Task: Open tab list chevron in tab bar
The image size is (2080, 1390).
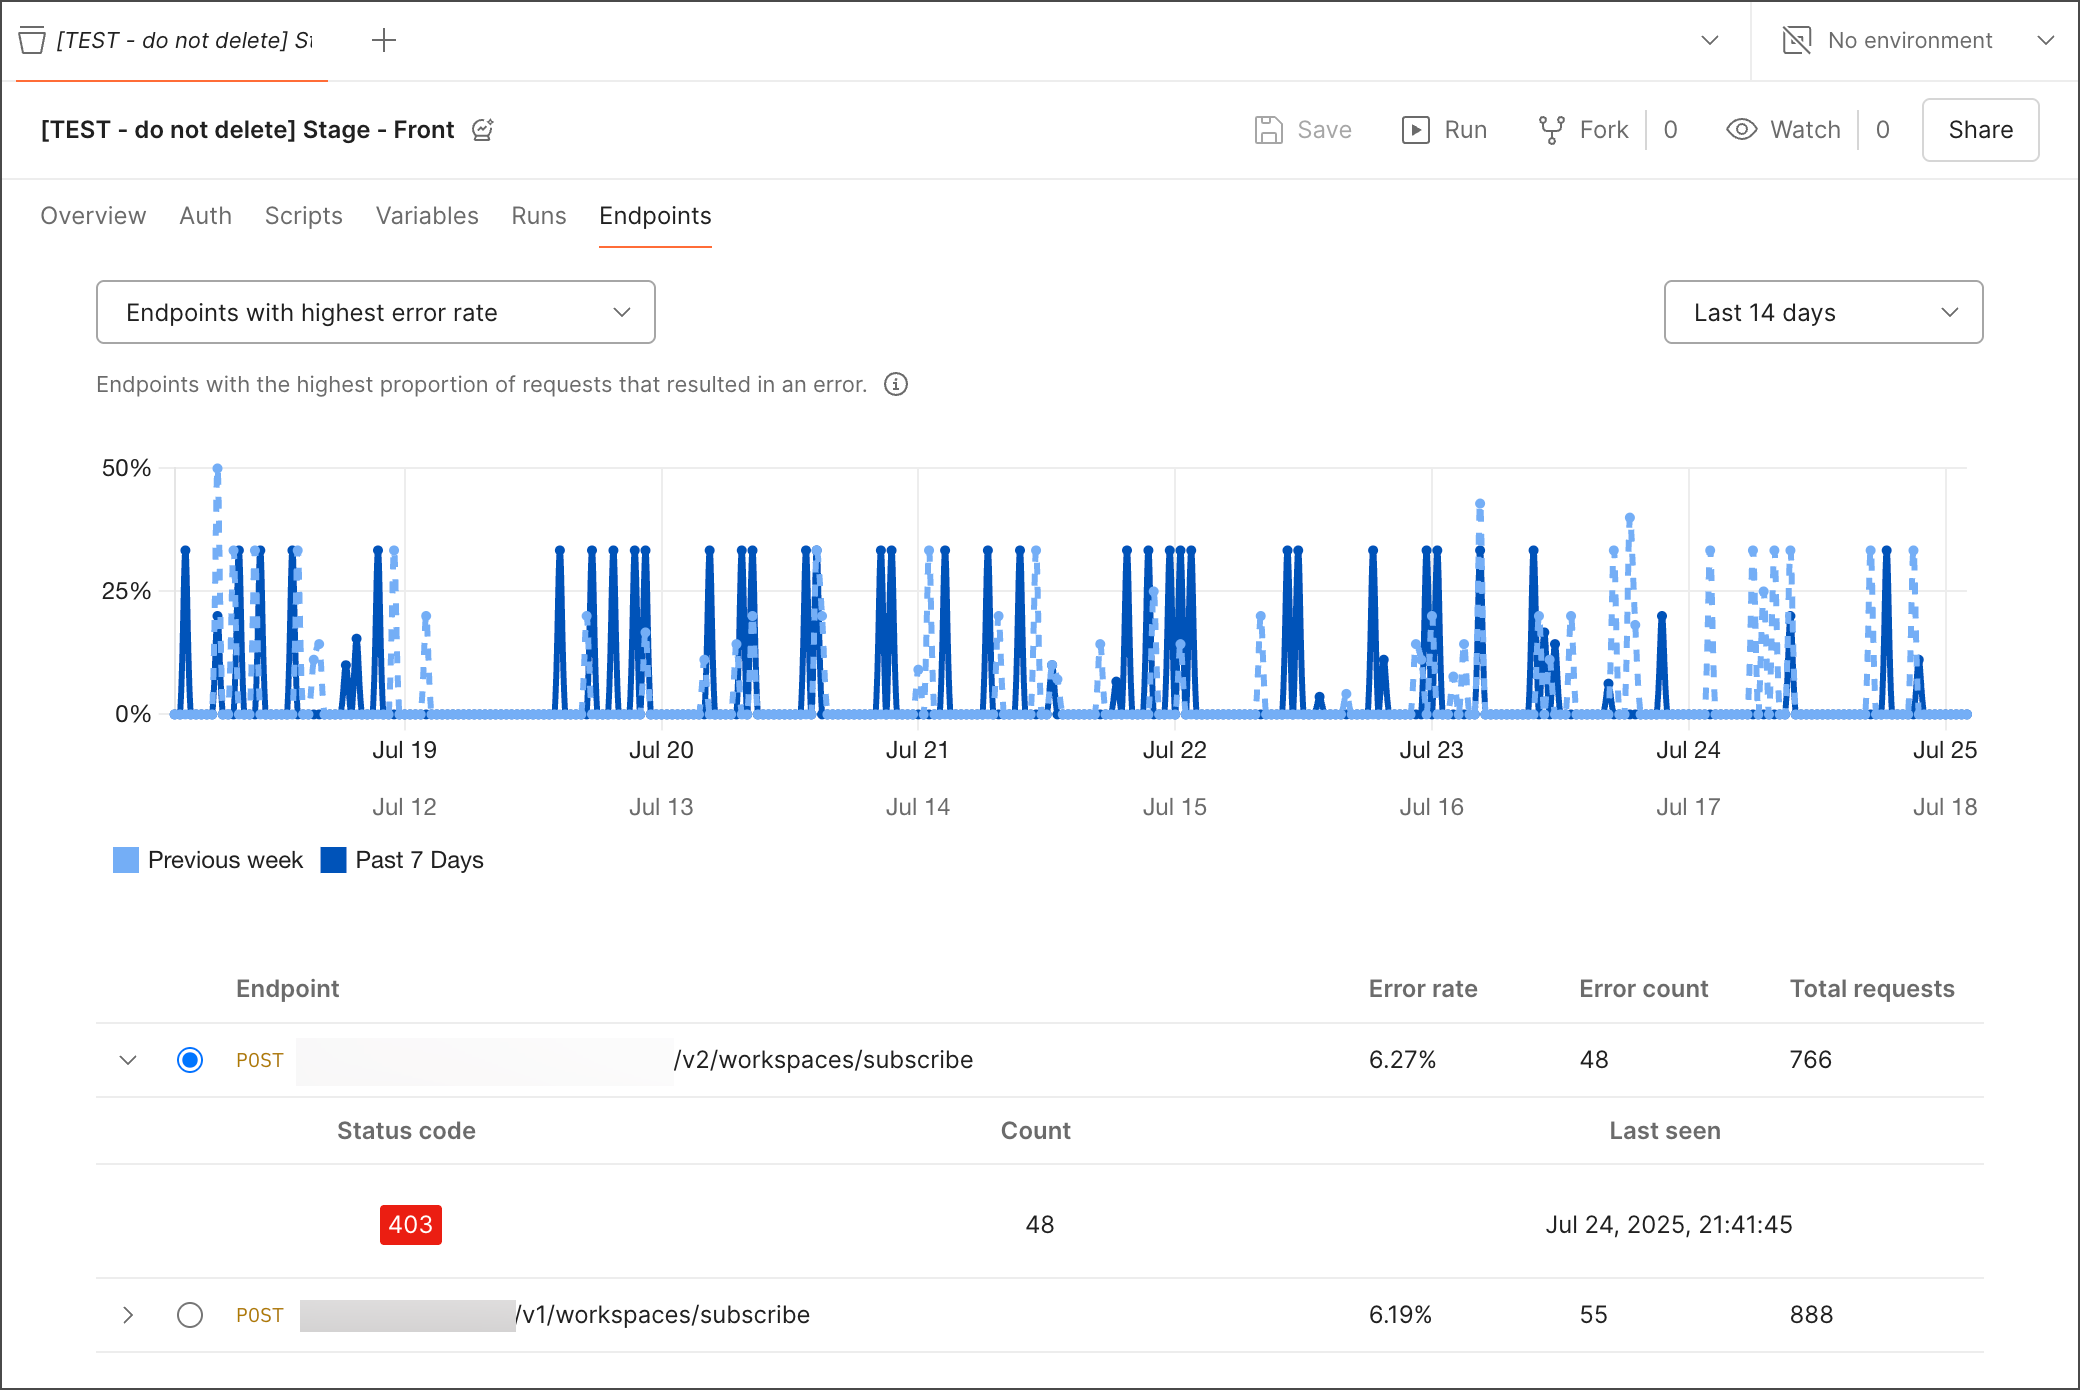Action: [x=1710, y=40]
